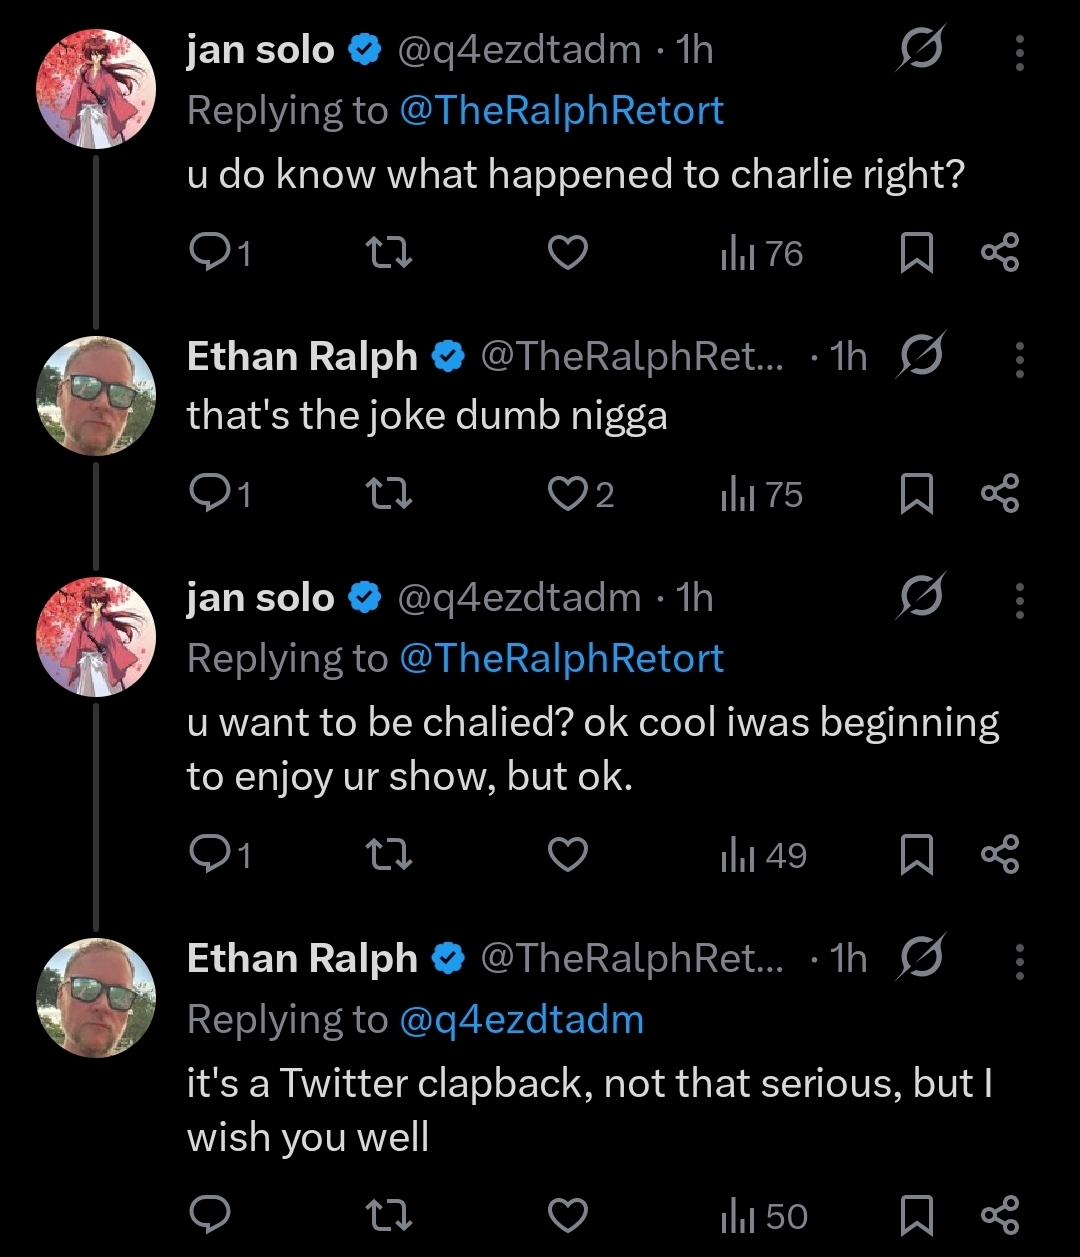Open the @q4ezdtadm mention link in the last reply
The image size is (1080, 1257).
coord(521,1020)
